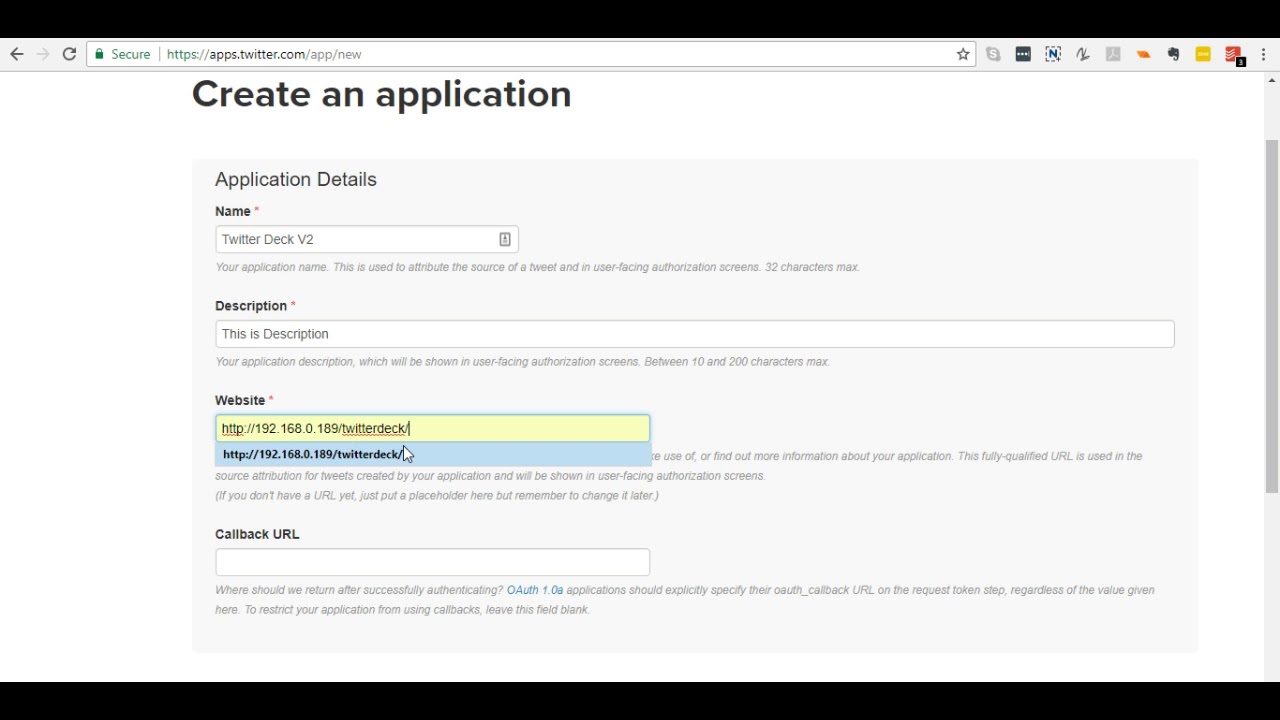
Task: Click the browser forward arrow
Action: (43, 54)
